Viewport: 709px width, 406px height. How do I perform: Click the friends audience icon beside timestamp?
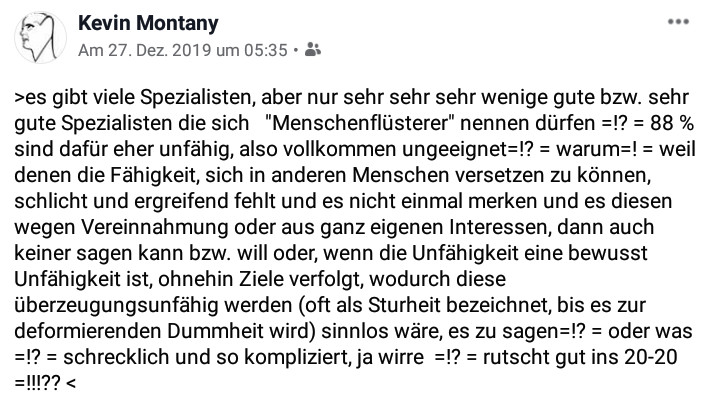pos(312,49)
